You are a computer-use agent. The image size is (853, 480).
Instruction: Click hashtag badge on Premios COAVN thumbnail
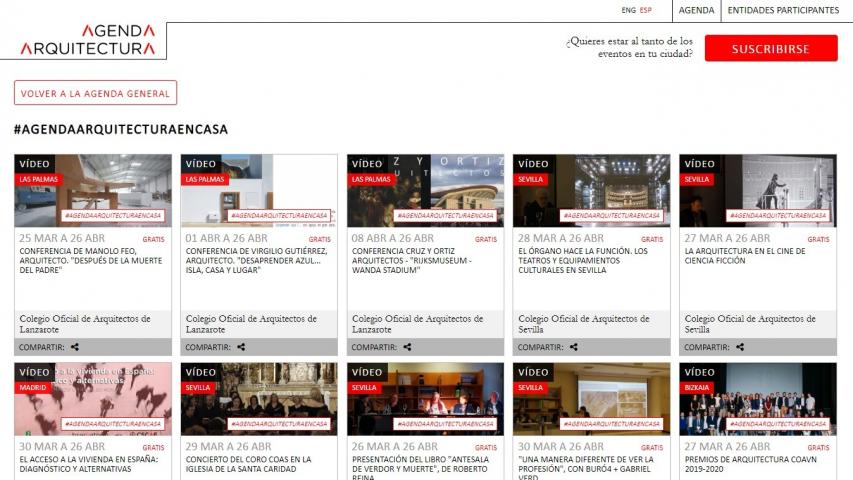[778, 423]
